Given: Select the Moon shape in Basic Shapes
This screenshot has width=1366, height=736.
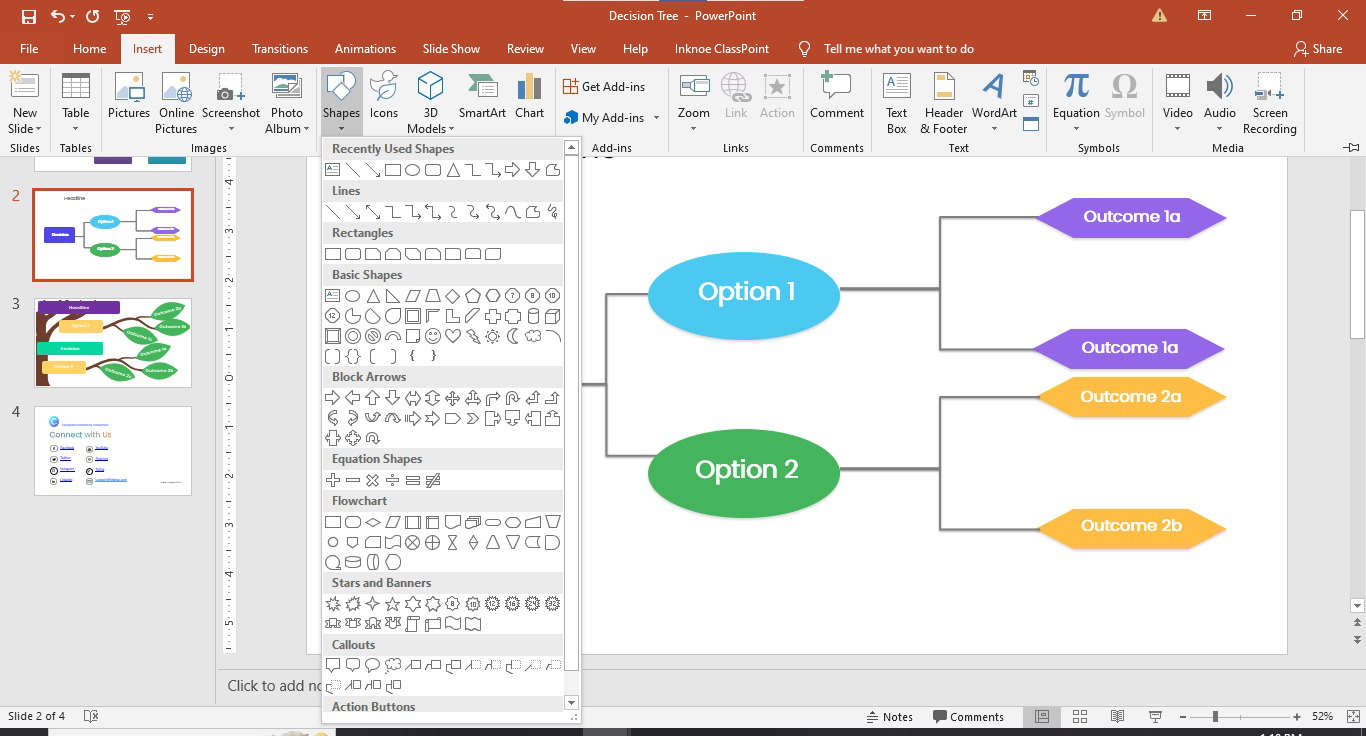Looking at the screenshot, I should pyautogui.click(x=513, y=336).
